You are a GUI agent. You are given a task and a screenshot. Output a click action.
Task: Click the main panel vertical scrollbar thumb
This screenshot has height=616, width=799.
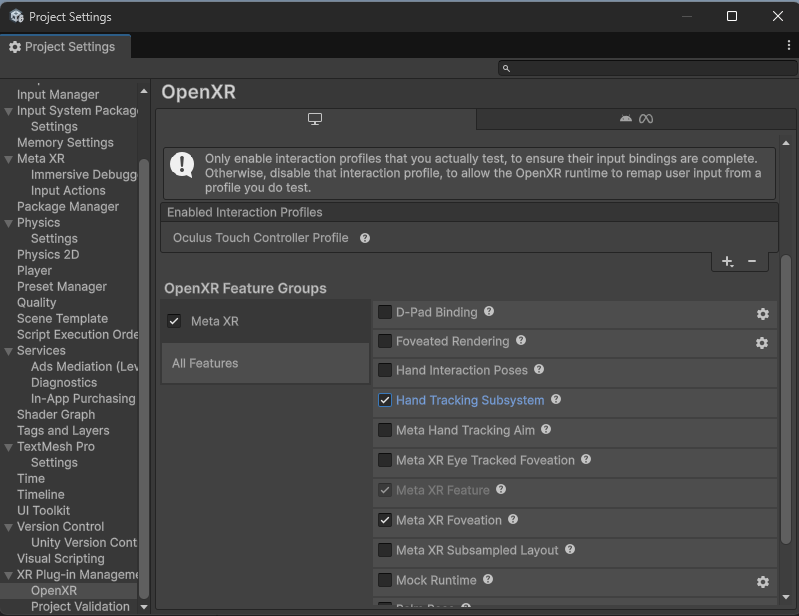click(786, 399)
